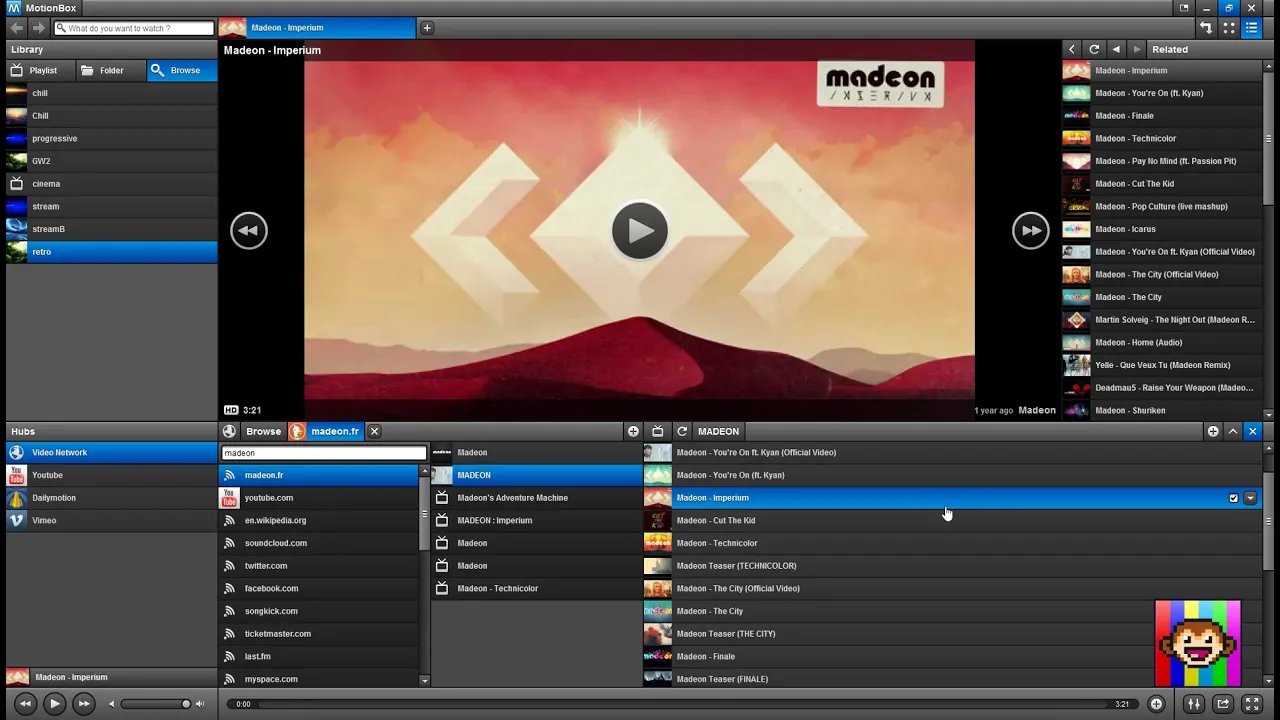Collapse the browse panel with up chevron
The width and height of the screenshot is (1280, 720).
[x=1233, y=431]
